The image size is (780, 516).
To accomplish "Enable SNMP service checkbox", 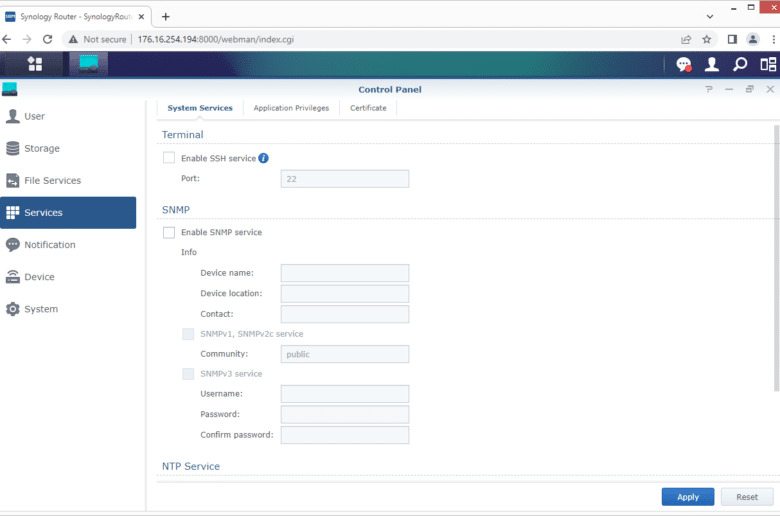I will coord(169,232).
